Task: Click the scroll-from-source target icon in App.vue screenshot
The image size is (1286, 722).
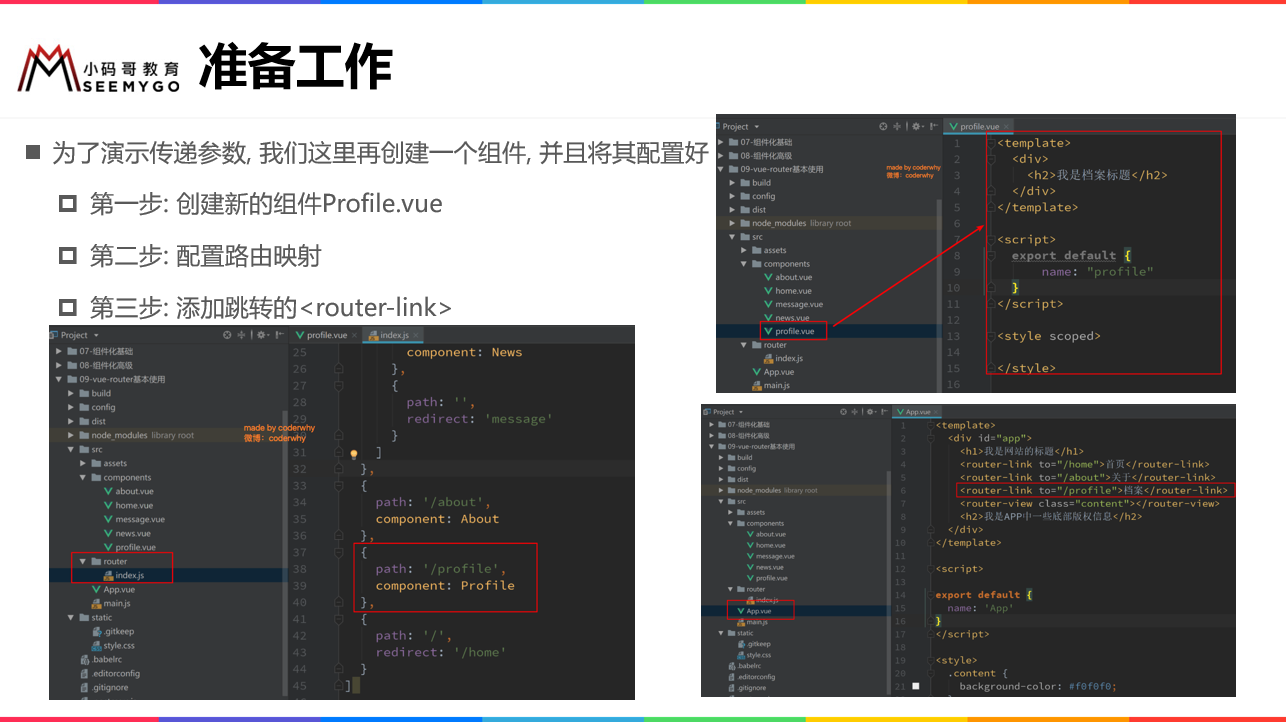Action: (843, 412)
